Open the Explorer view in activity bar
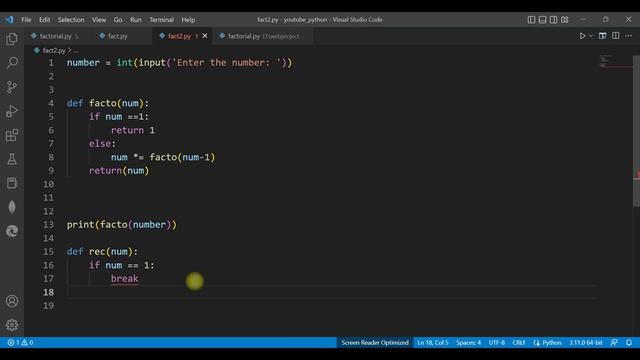640x360 pixels. click(12, 39)
